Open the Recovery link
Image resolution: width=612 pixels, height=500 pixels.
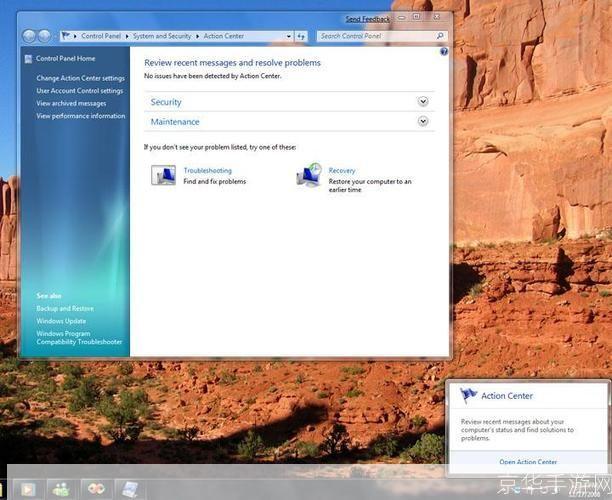[342, 171]
